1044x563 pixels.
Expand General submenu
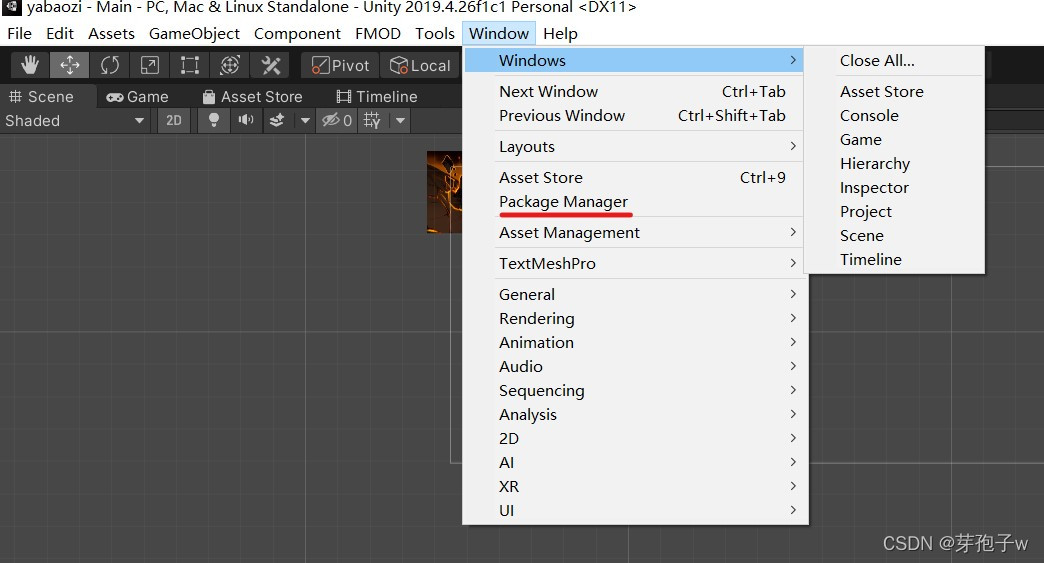pyautogui.click(x=634, y=294)
